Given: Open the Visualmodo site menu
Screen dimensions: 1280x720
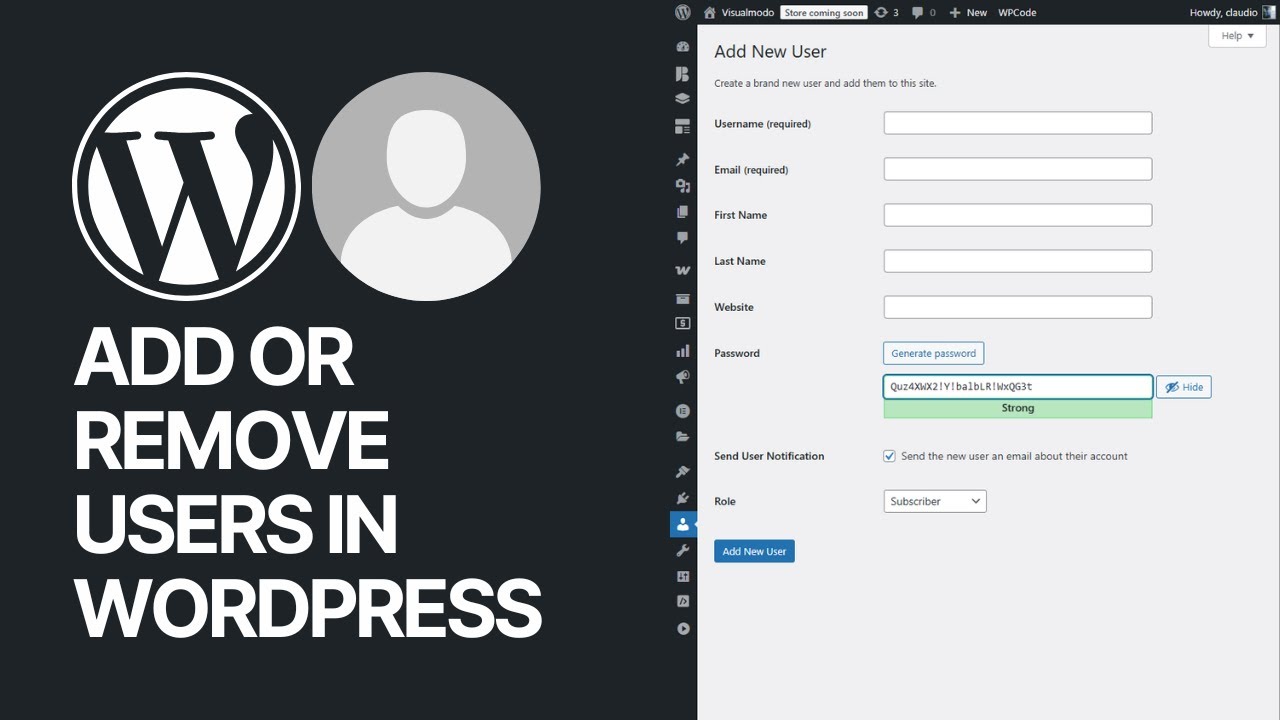Looking at the screenshot, I should point(739,12).
